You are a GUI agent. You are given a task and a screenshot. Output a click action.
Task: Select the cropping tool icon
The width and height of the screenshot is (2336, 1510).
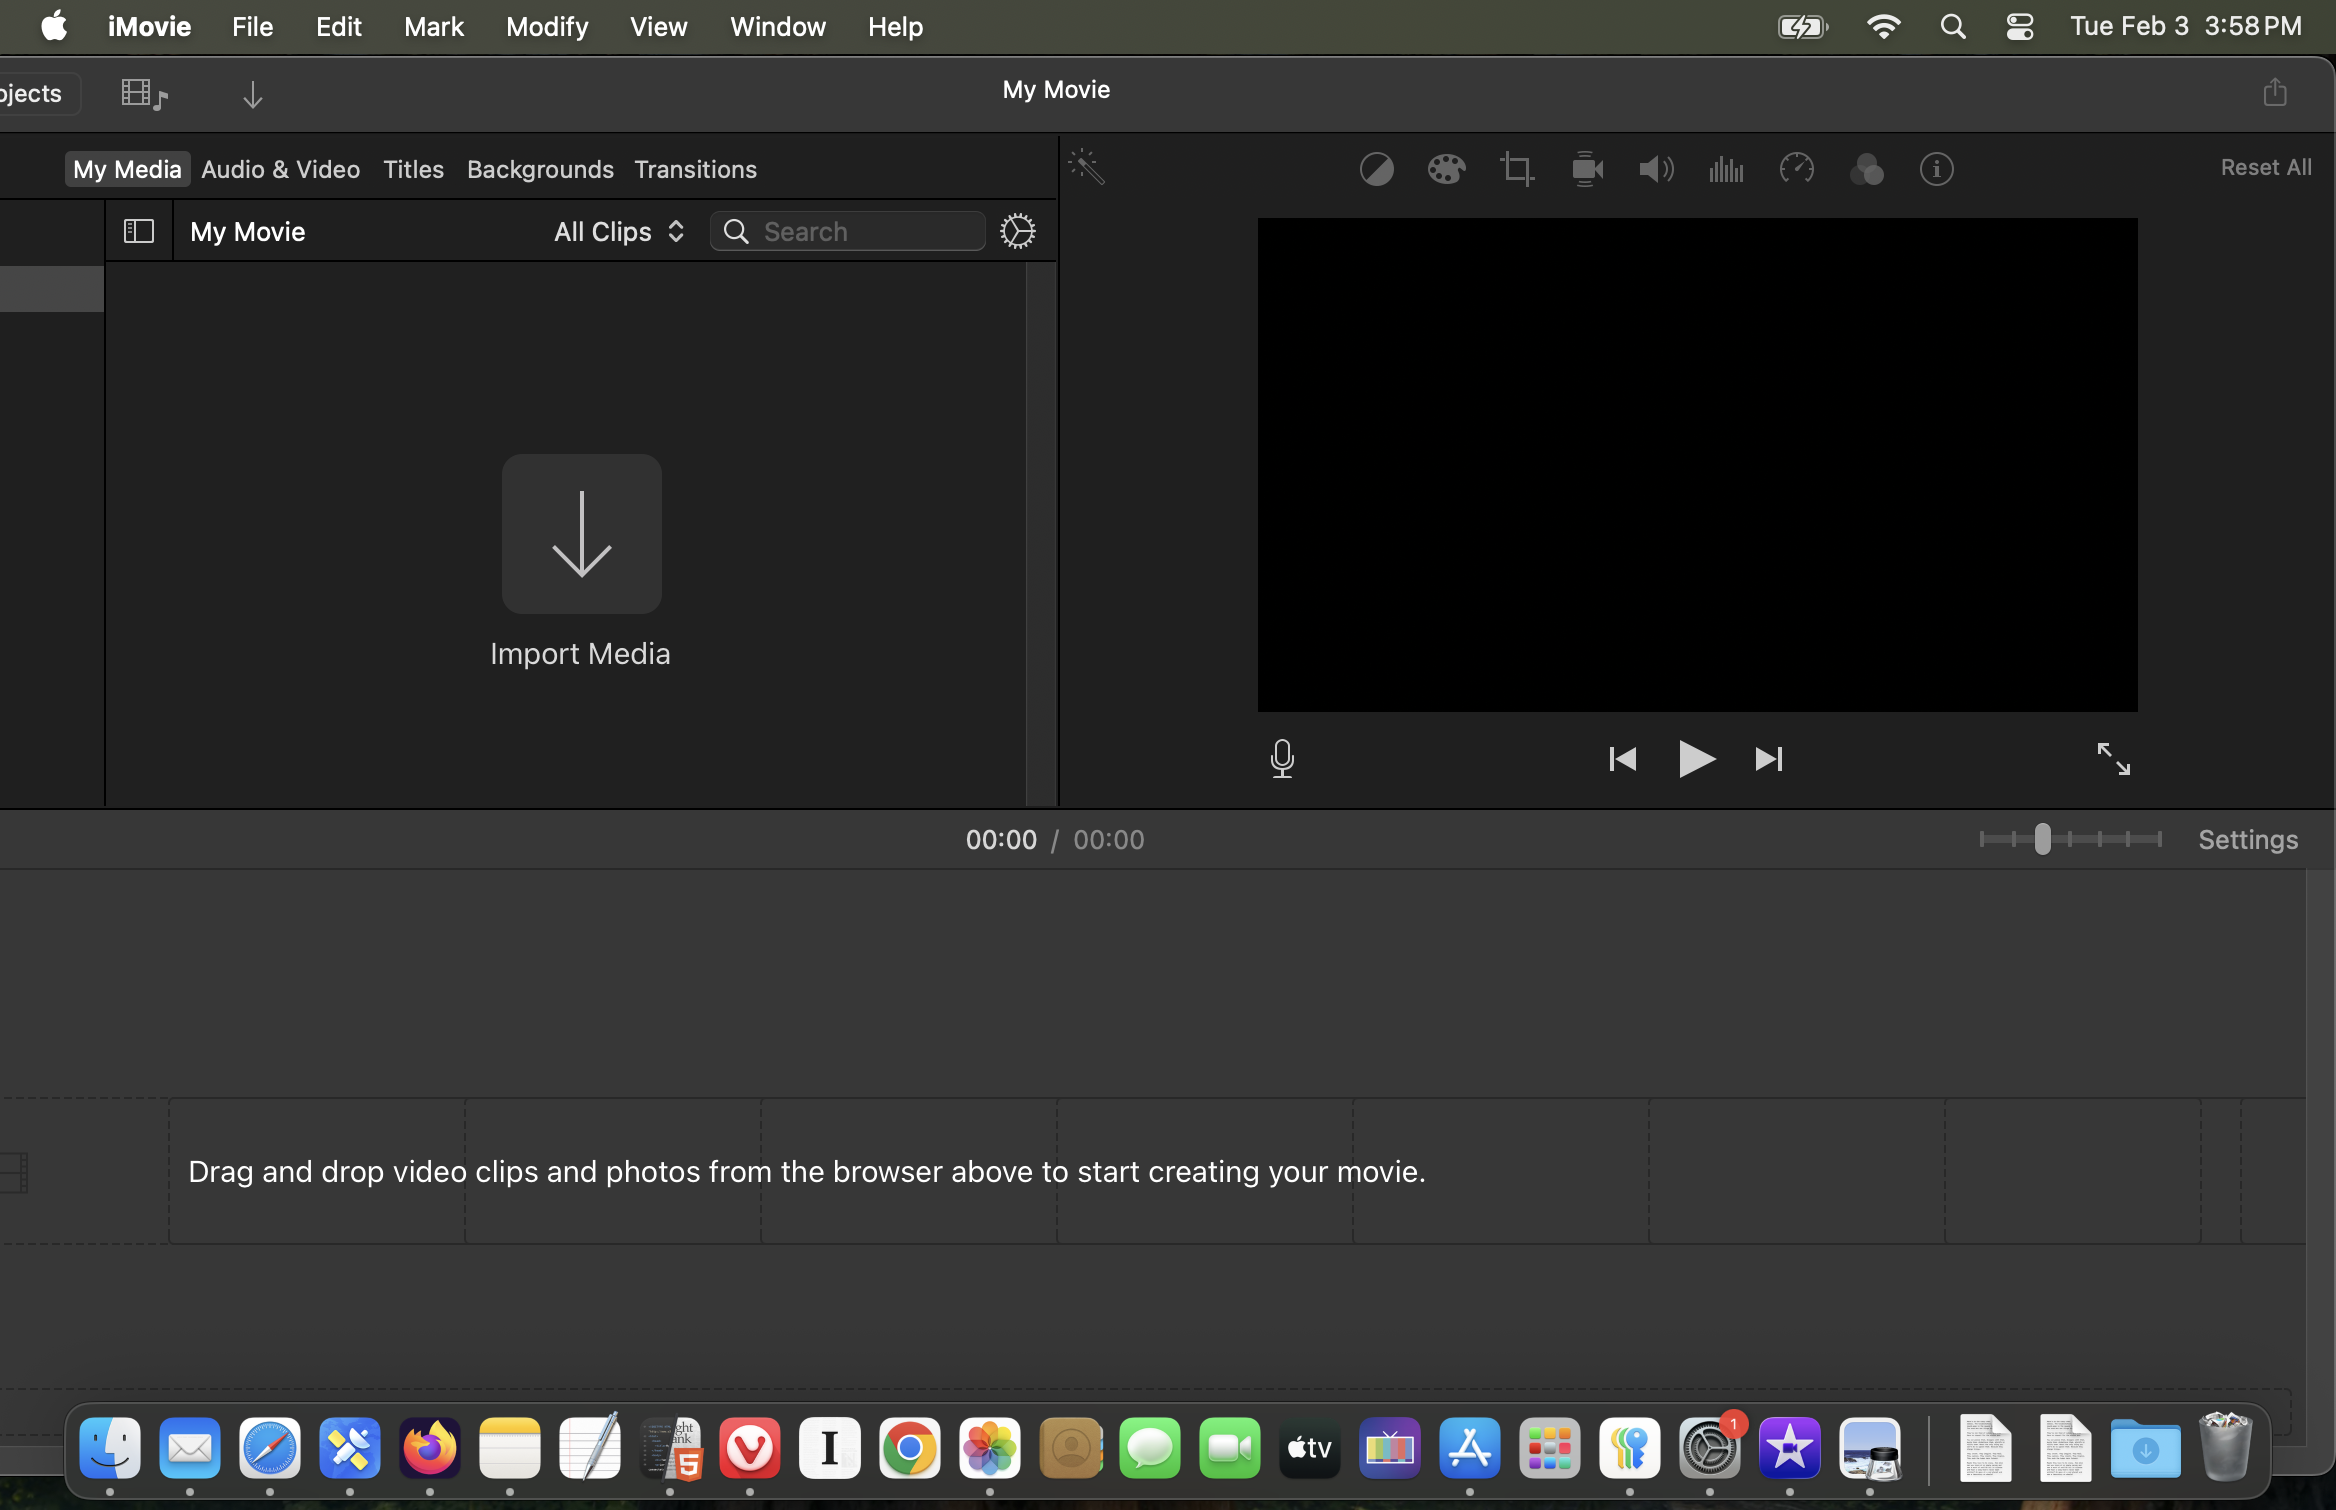tap(1516, 169)
